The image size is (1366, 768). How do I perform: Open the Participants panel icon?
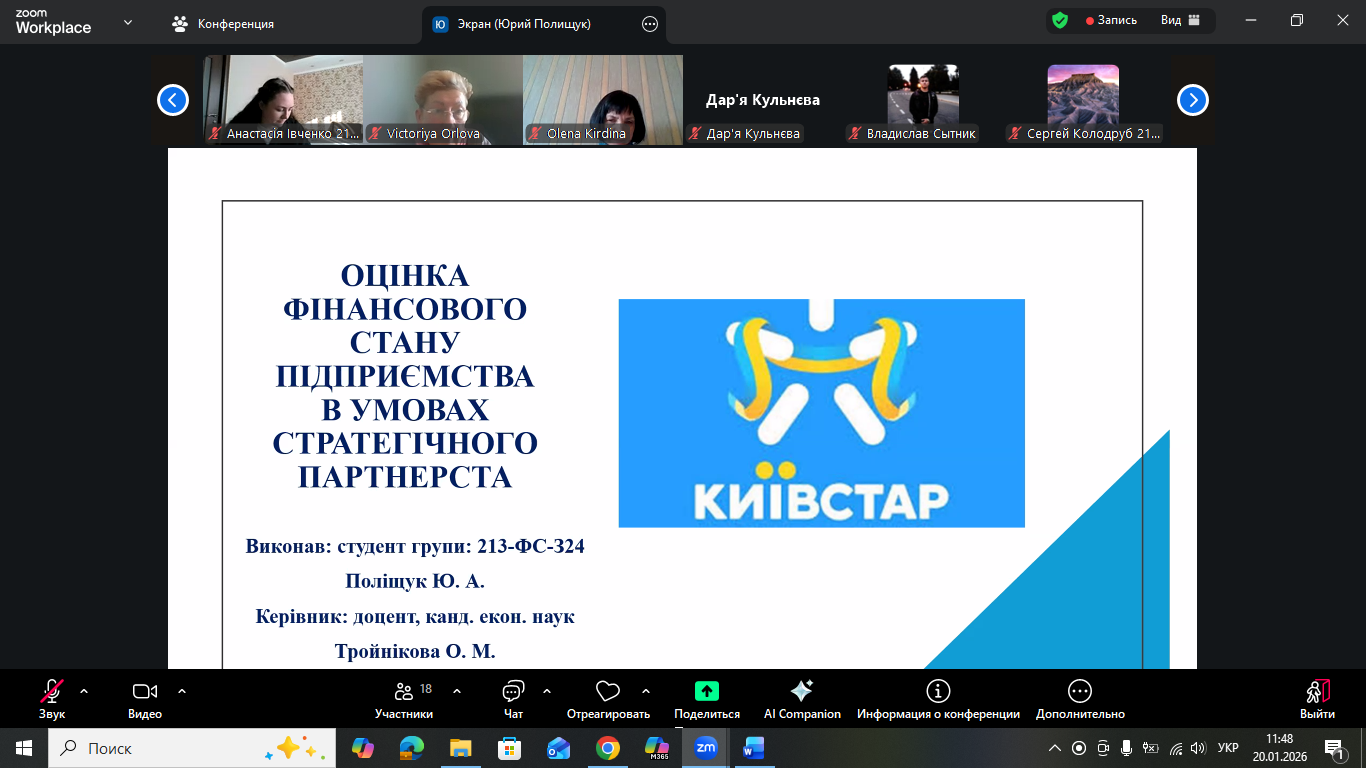coord(404,691)
